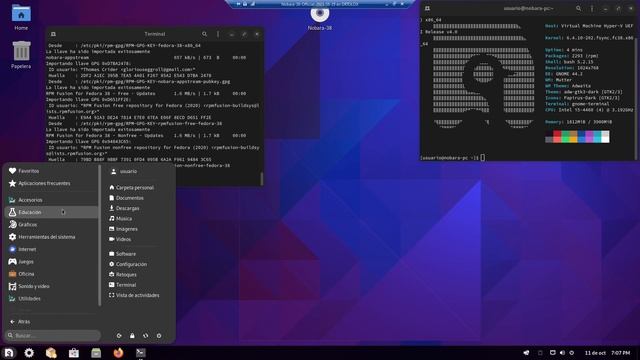Open Aplicaciones frecuentes in the app menu
The width and height of the screenshot is (640, 360).
point(51,183)
